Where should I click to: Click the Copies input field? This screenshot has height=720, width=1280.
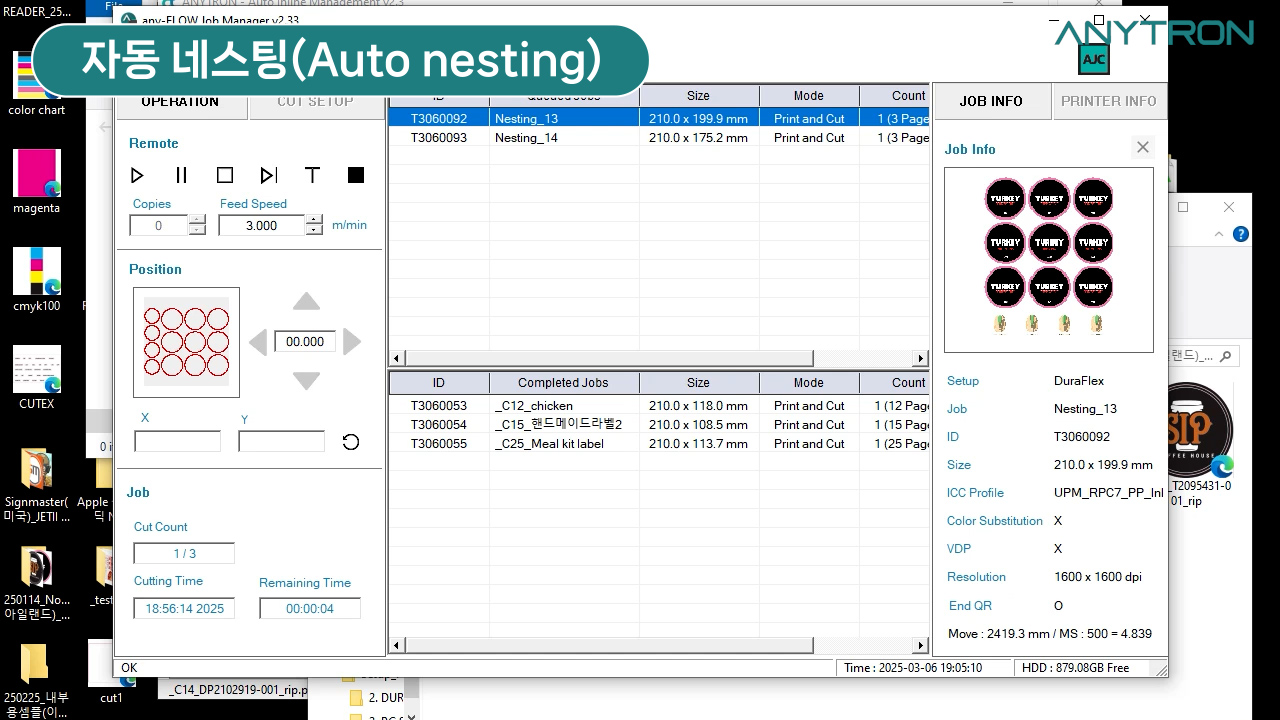(x=159, y=226)
